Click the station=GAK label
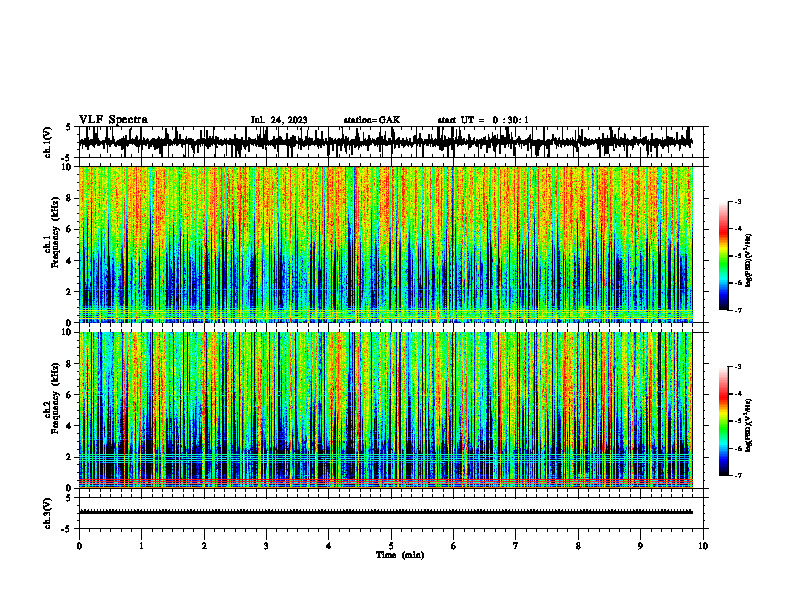The height and width of the screenshot is (612, 792). (x=372, y=120)
